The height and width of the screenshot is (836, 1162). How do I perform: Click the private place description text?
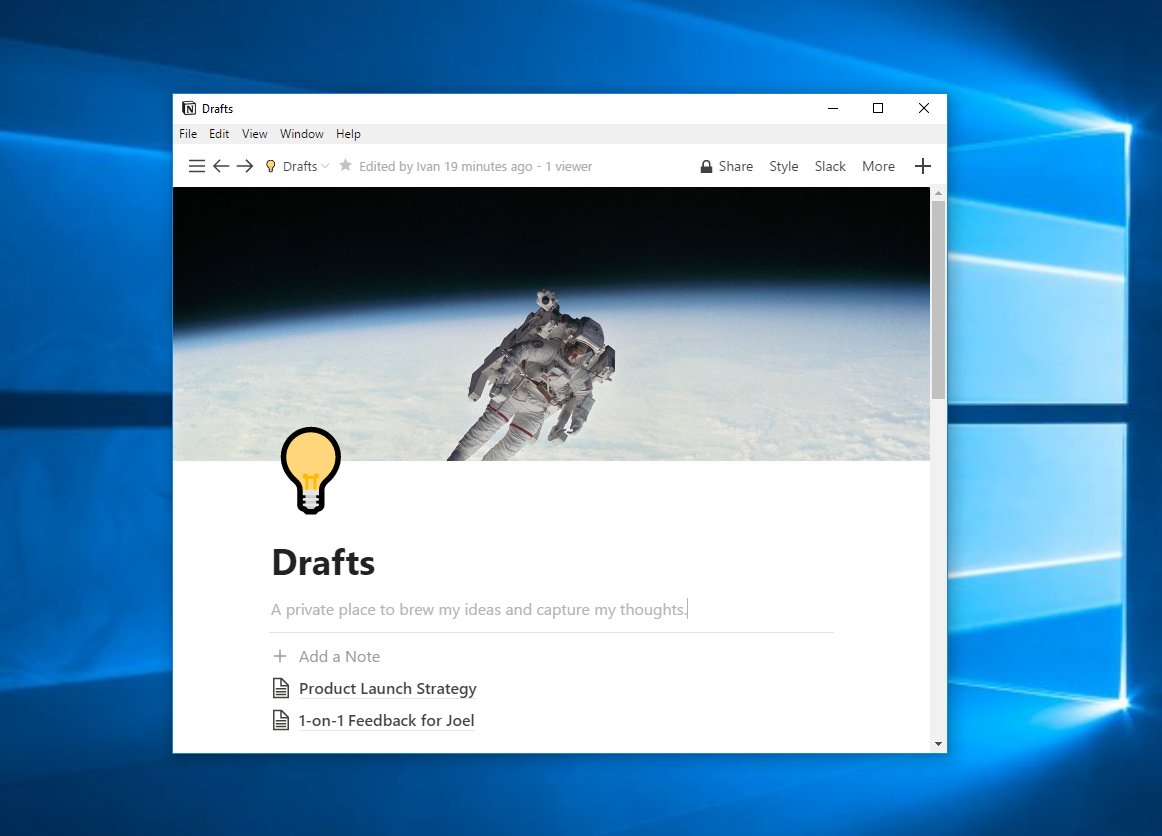479,609
